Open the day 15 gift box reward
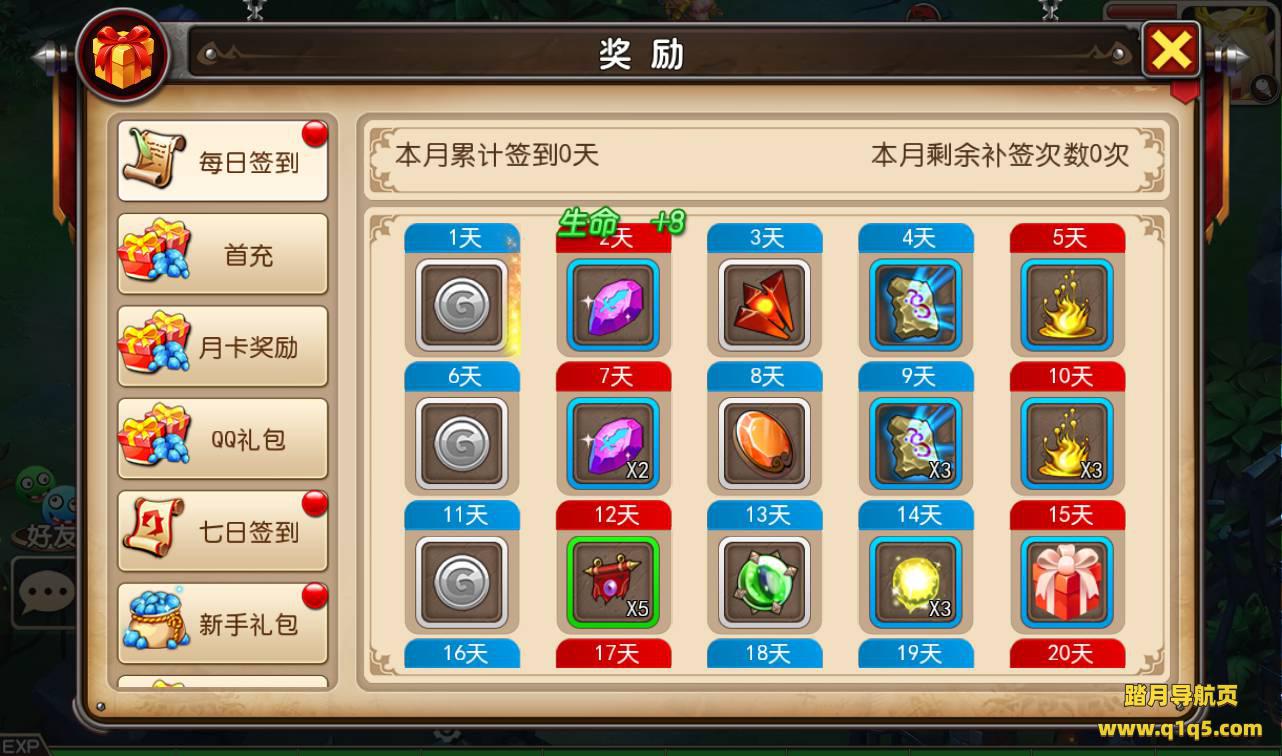This screenshot has width=1282, height=756. [1067, 583]
